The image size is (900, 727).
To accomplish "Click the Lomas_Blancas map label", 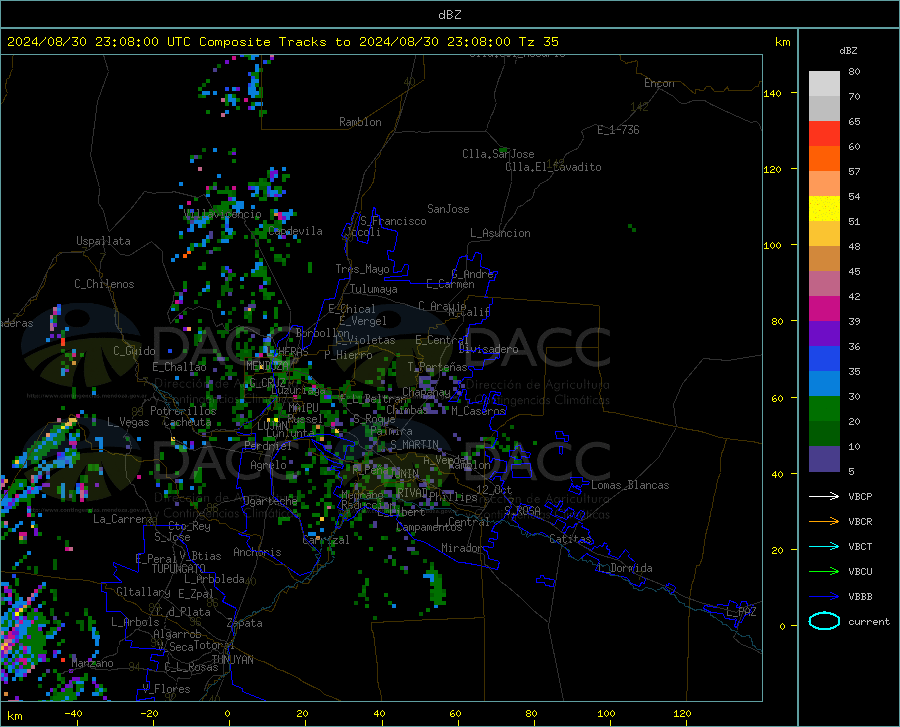I will 630,485.
